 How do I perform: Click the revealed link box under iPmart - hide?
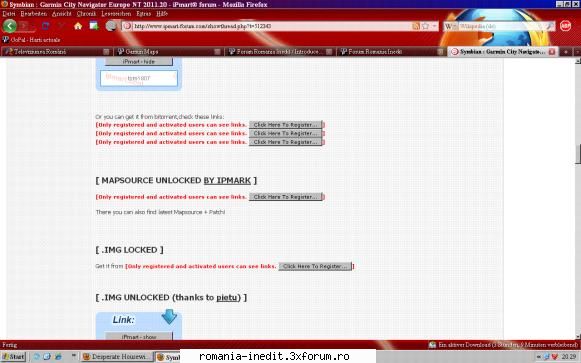[139, 78]
